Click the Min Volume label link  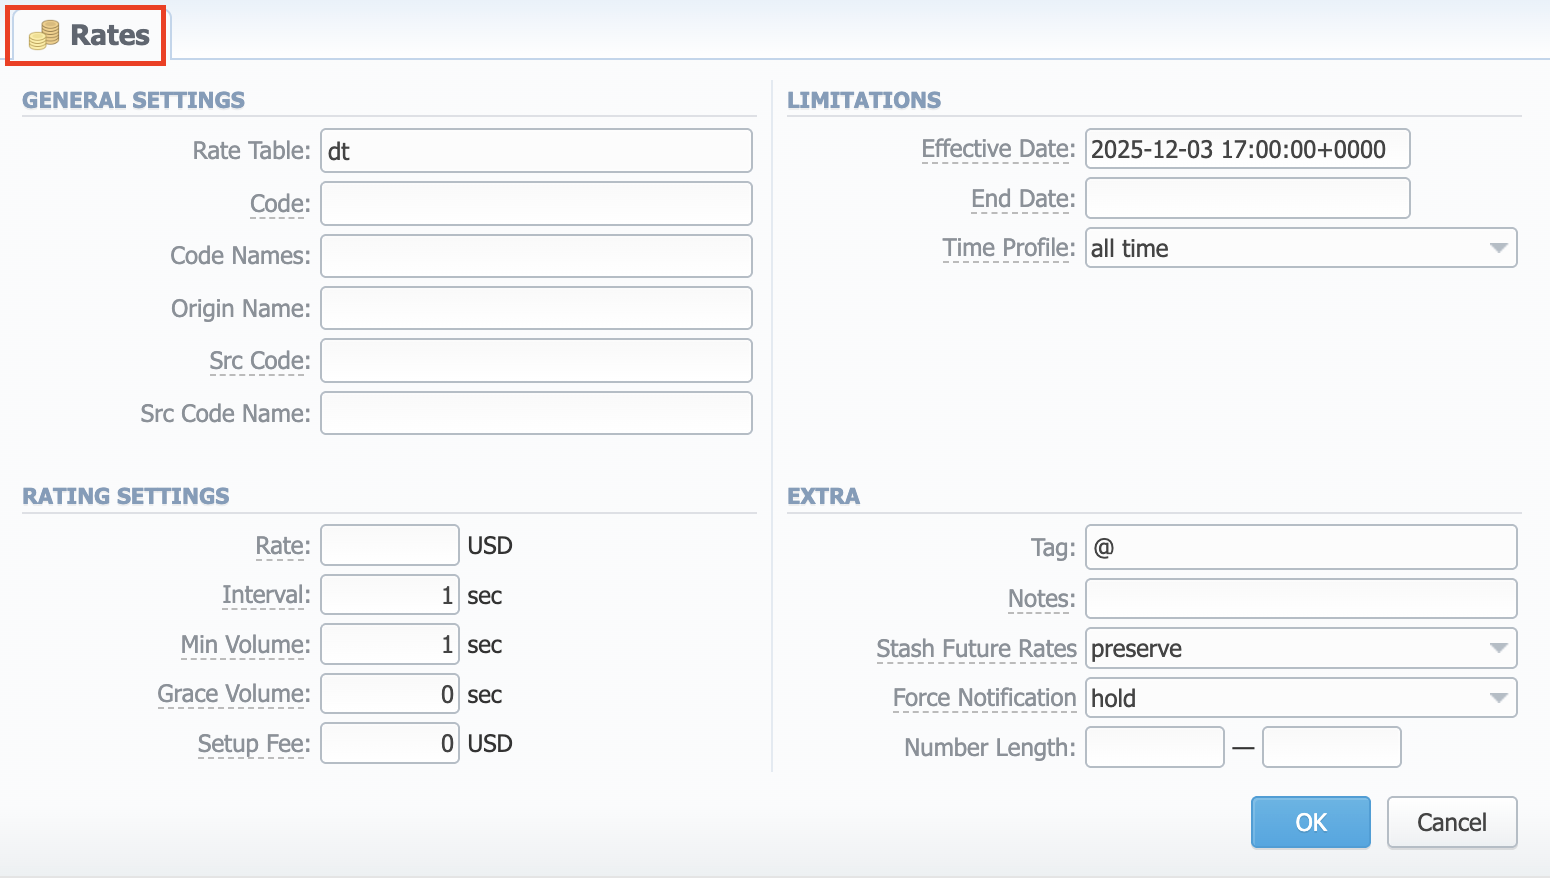tap(243, 644)
